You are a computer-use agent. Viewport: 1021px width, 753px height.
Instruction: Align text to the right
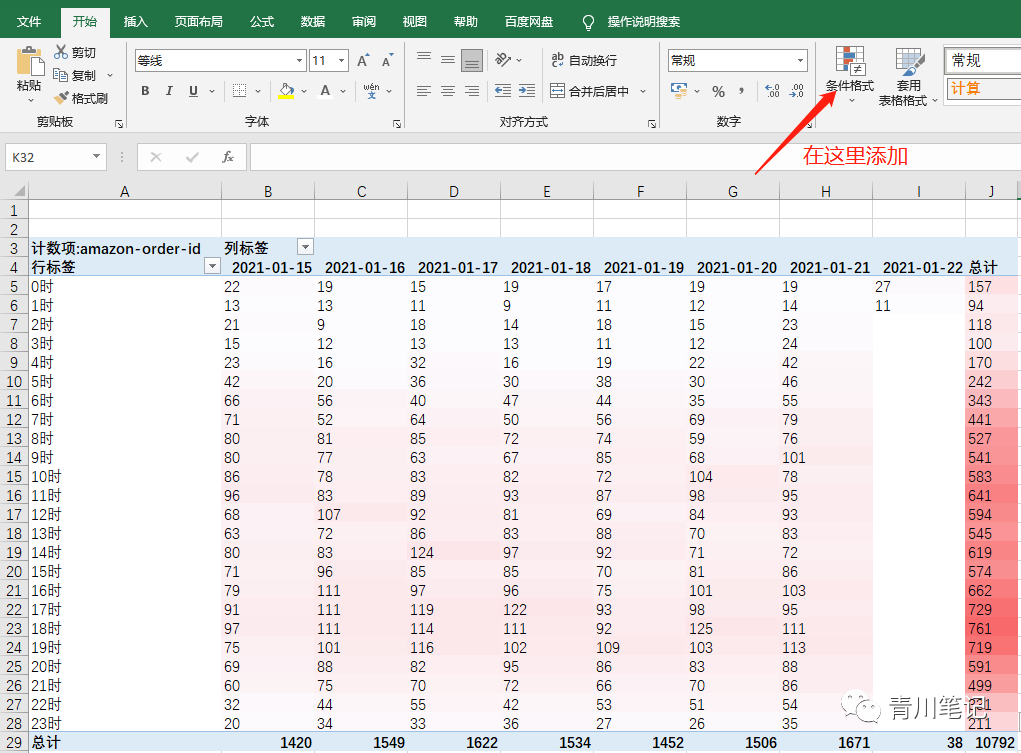(x=472, y=91)
